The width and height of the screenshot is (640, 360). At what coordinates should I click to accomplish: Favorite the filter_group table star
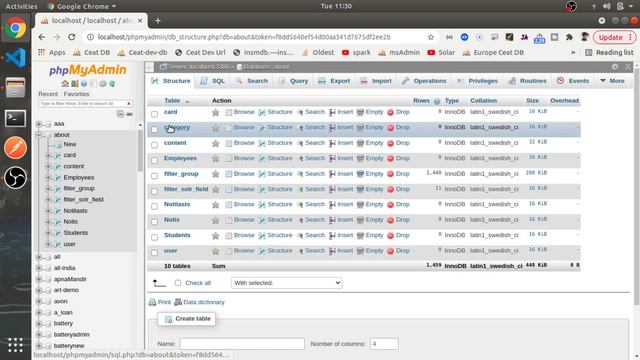tap(216, 174)
